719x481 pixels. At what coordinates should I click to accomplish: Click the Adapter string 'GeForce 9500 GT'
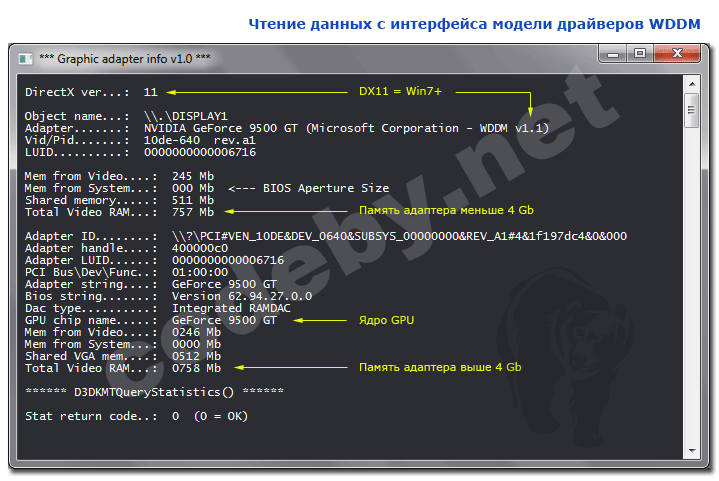[224, 284]
